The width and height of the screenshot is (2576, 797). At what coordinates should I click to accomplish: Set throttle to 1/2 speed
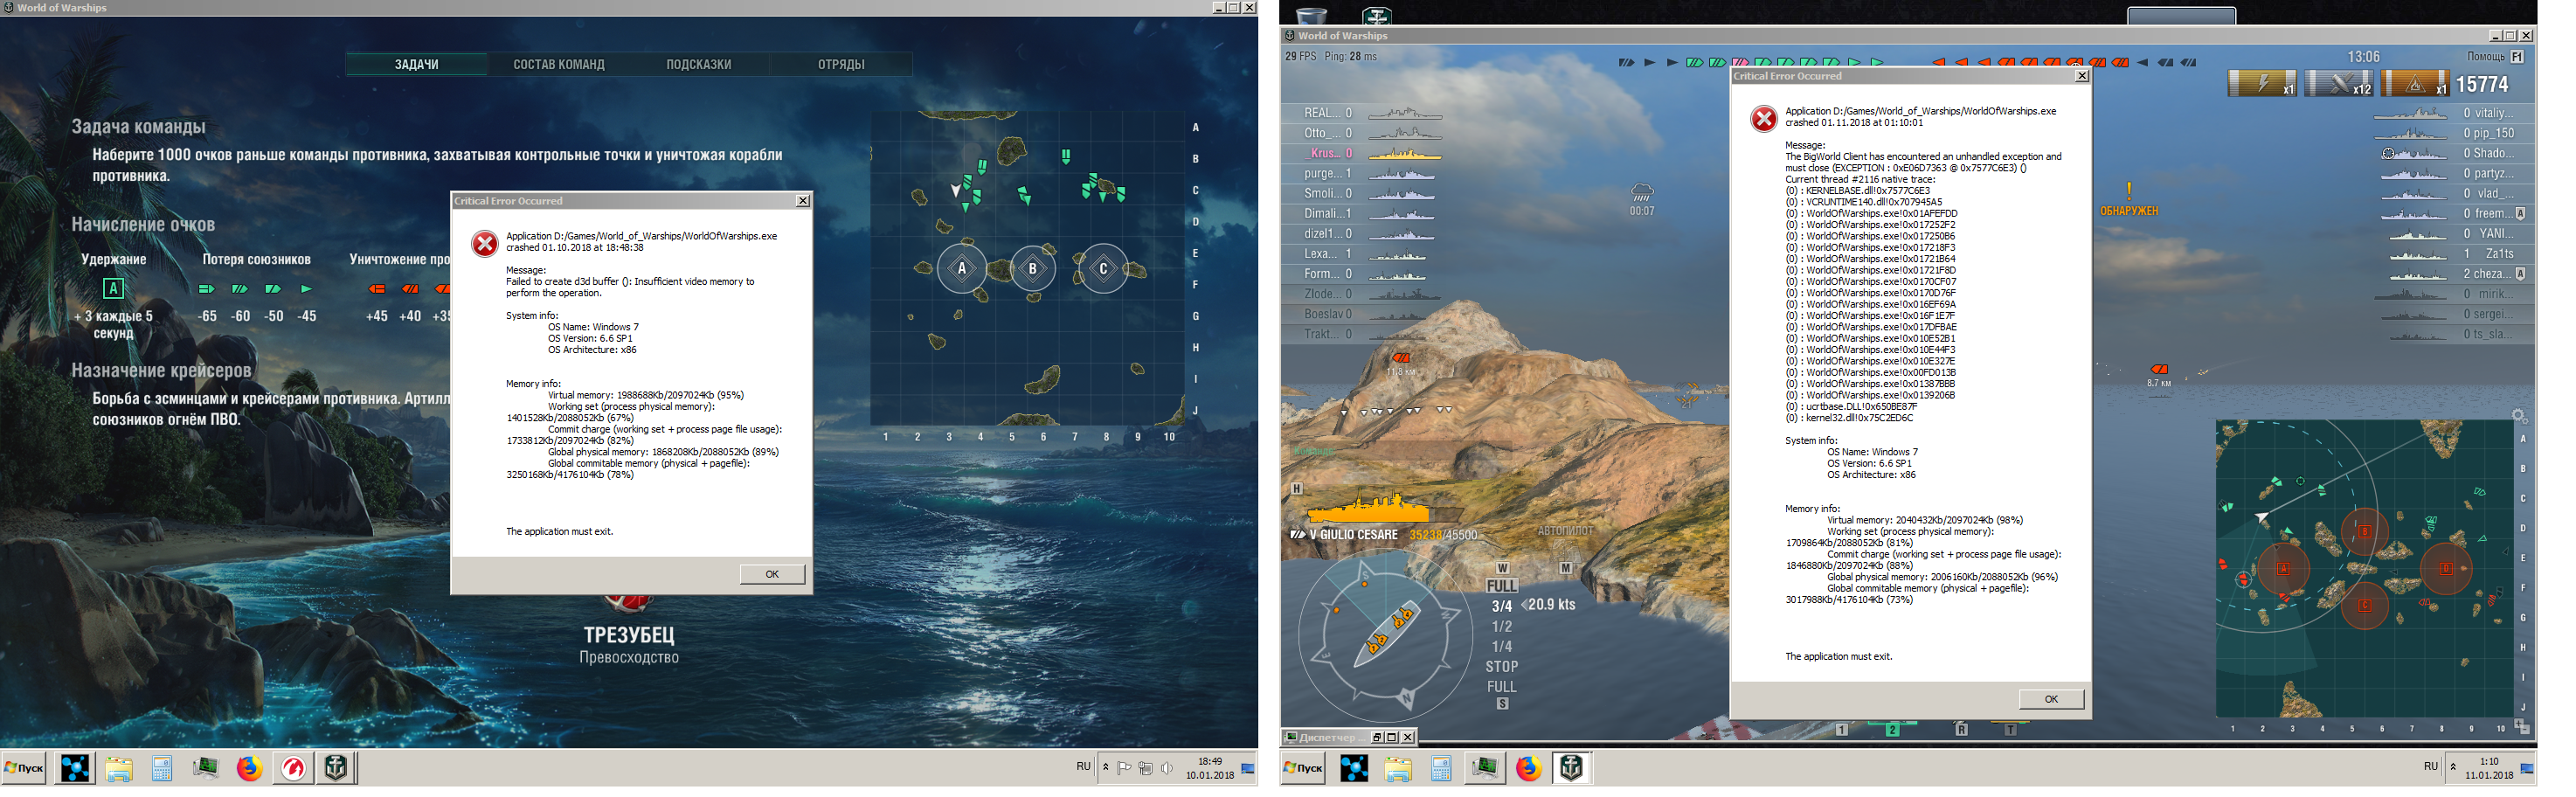tap(1501, 626)
